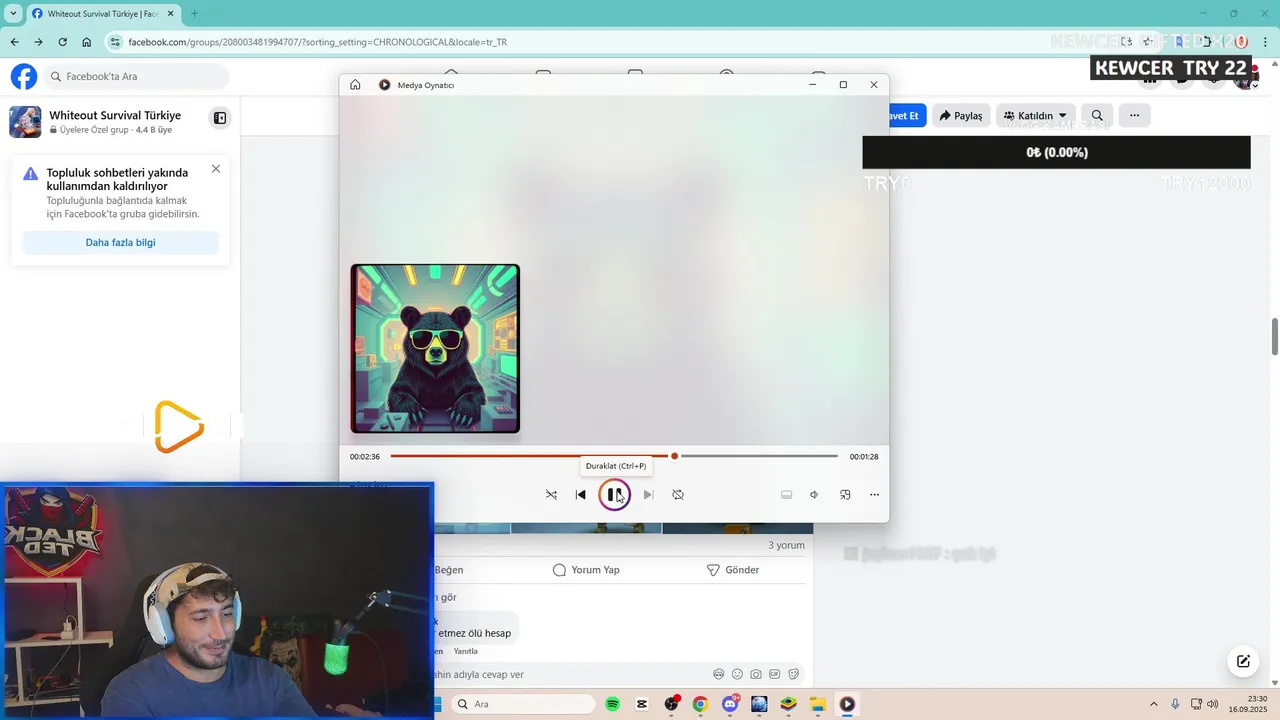Open Facebook home via logo
The image size is (1280, 720).
24,76
